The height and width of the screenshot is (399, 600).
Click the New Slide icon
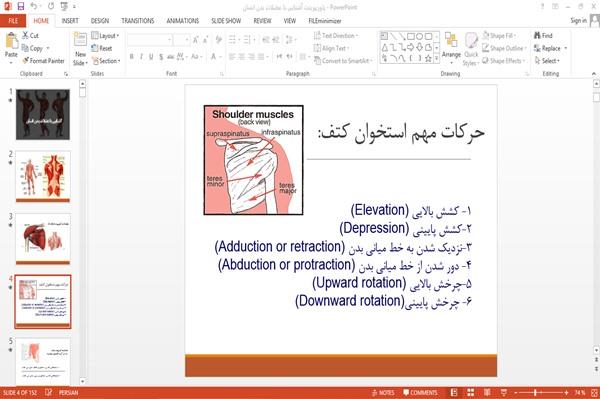tap(80, 40)
